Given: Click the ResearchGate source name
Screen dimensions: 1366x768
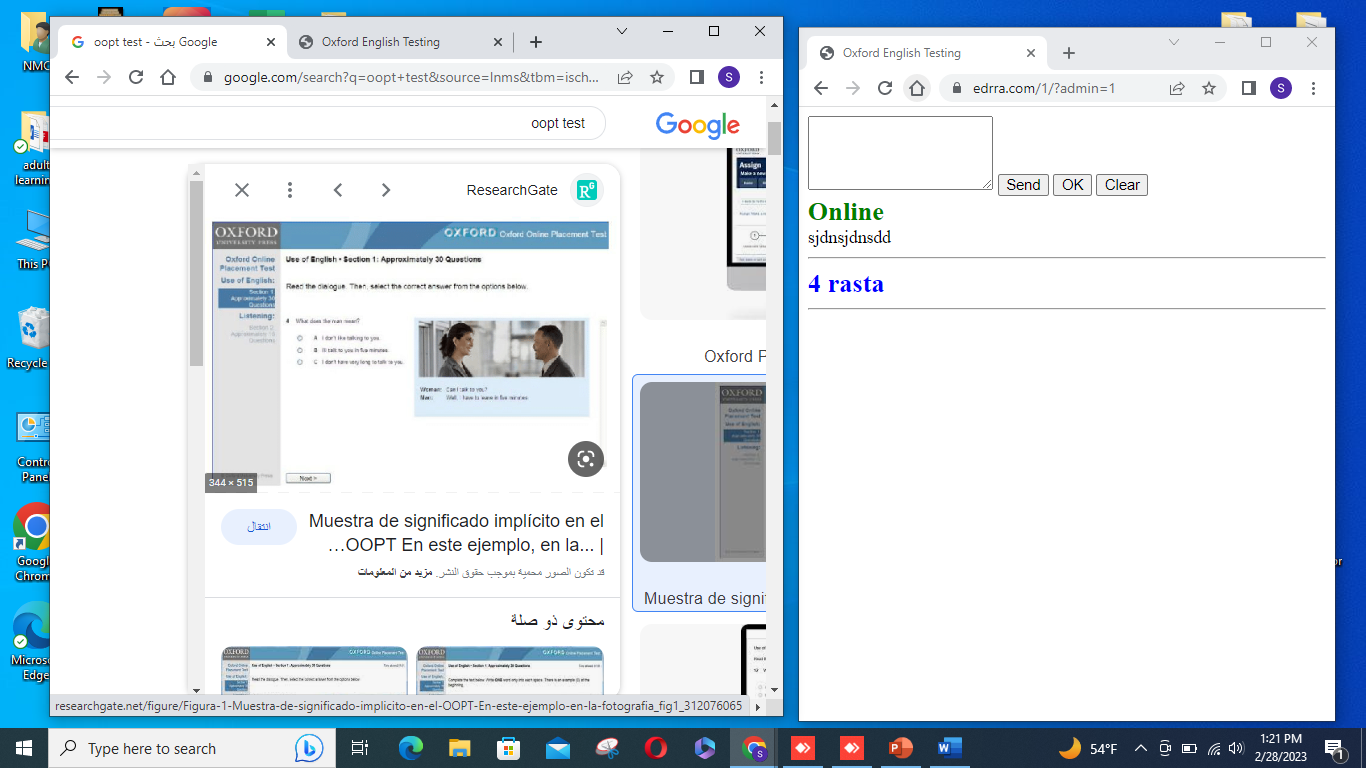Looking at the screenshot, I should coord(512,190).
